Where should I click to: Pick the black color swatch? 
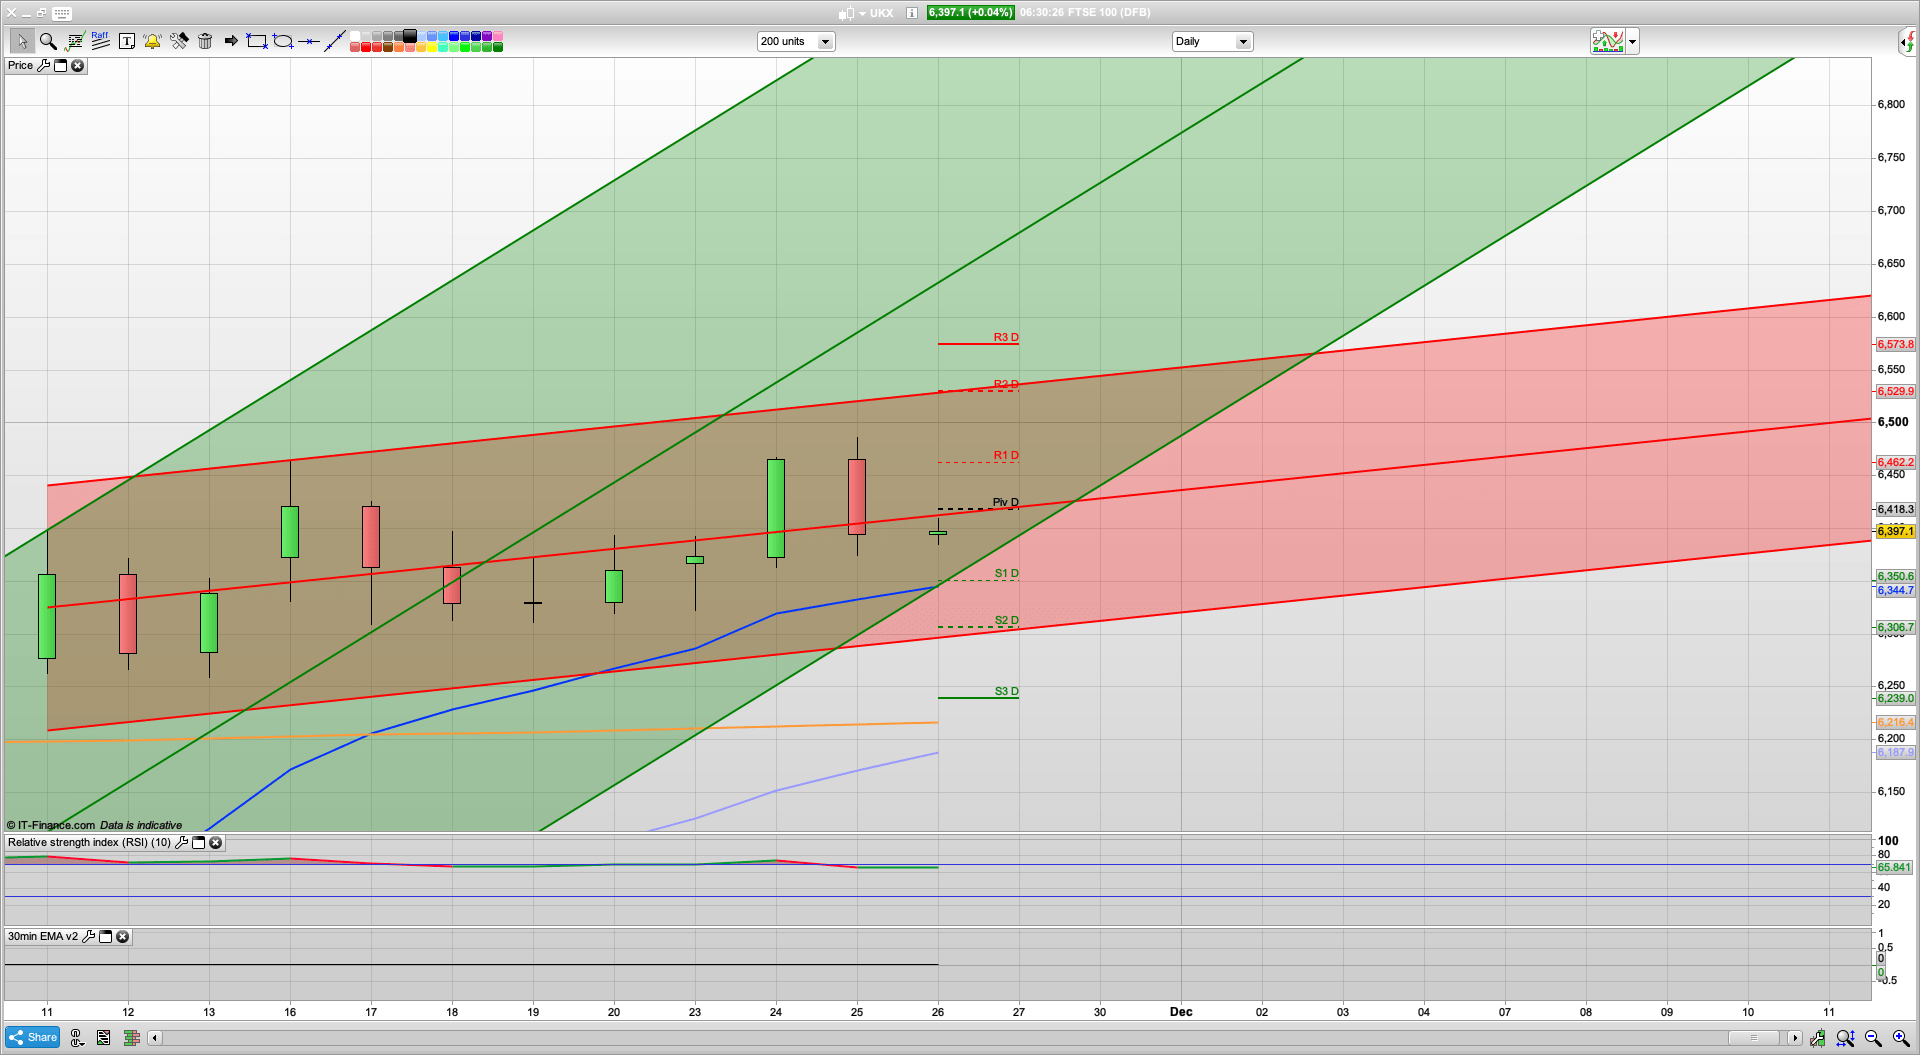409,34
